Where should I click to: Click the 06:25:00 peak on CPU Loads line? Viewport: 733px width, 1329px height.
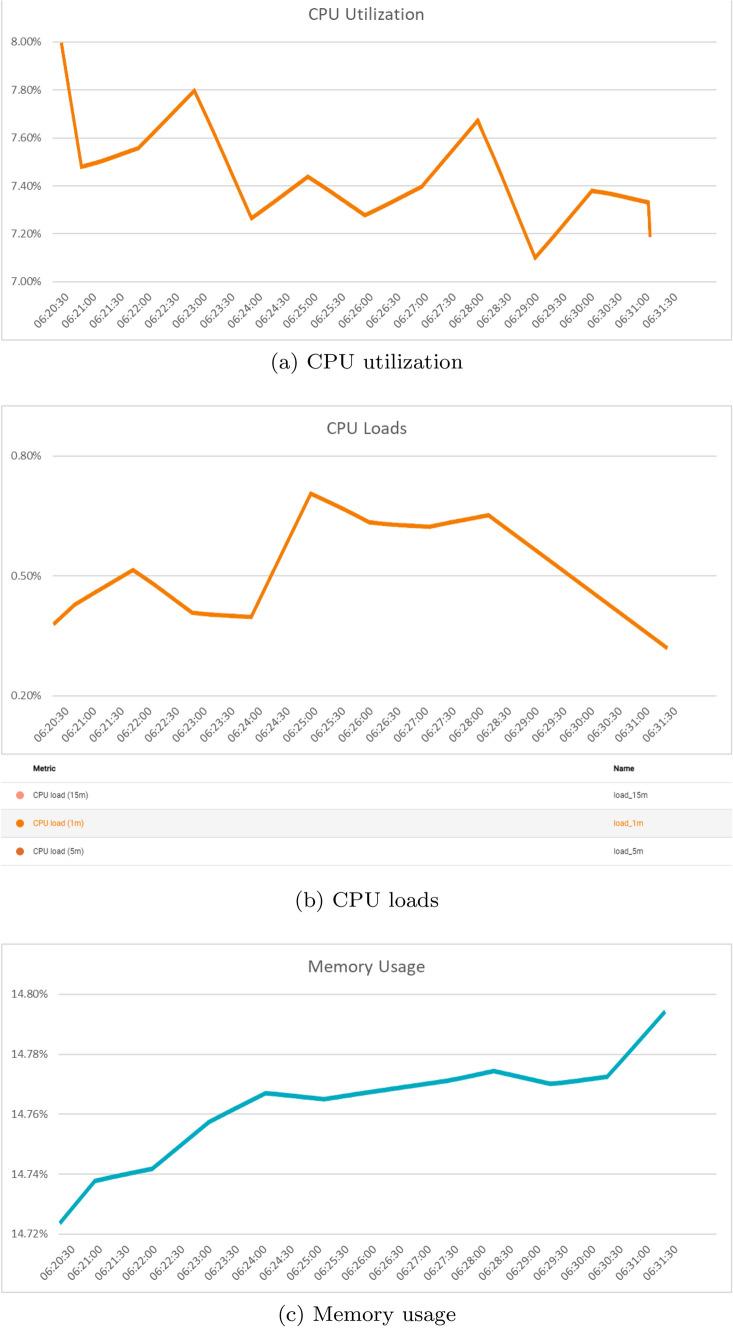click(x=311, y=493)
